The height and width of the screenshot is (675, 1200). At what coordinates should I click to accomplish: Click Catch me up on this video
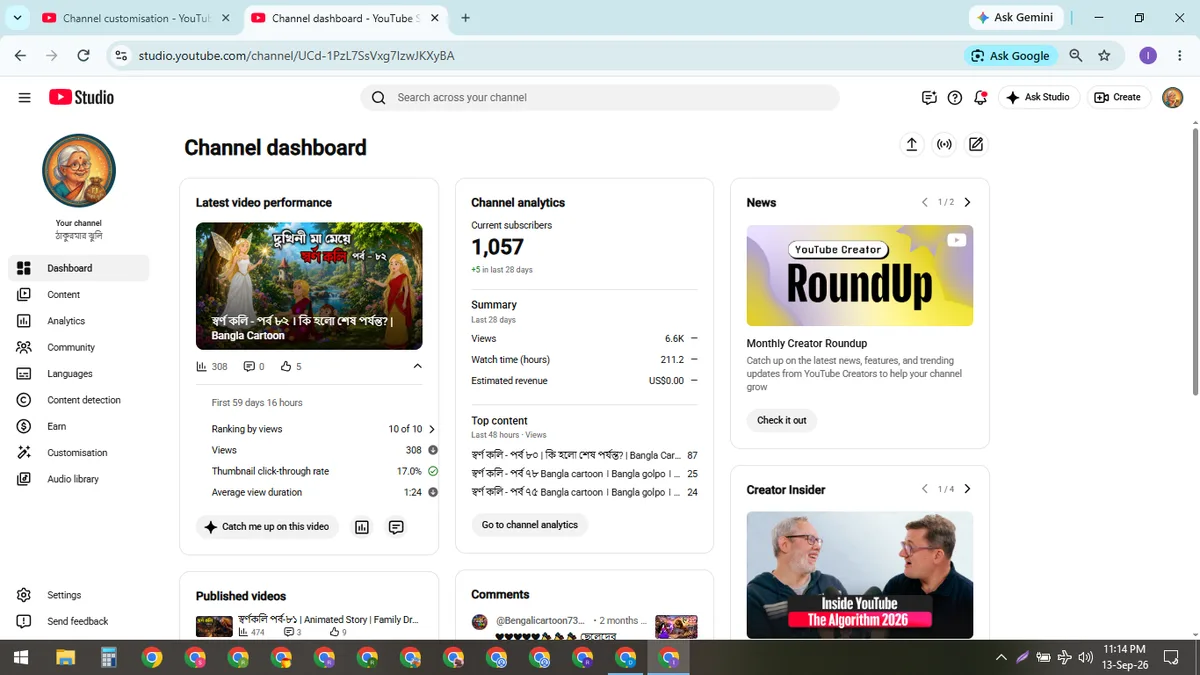267,527
